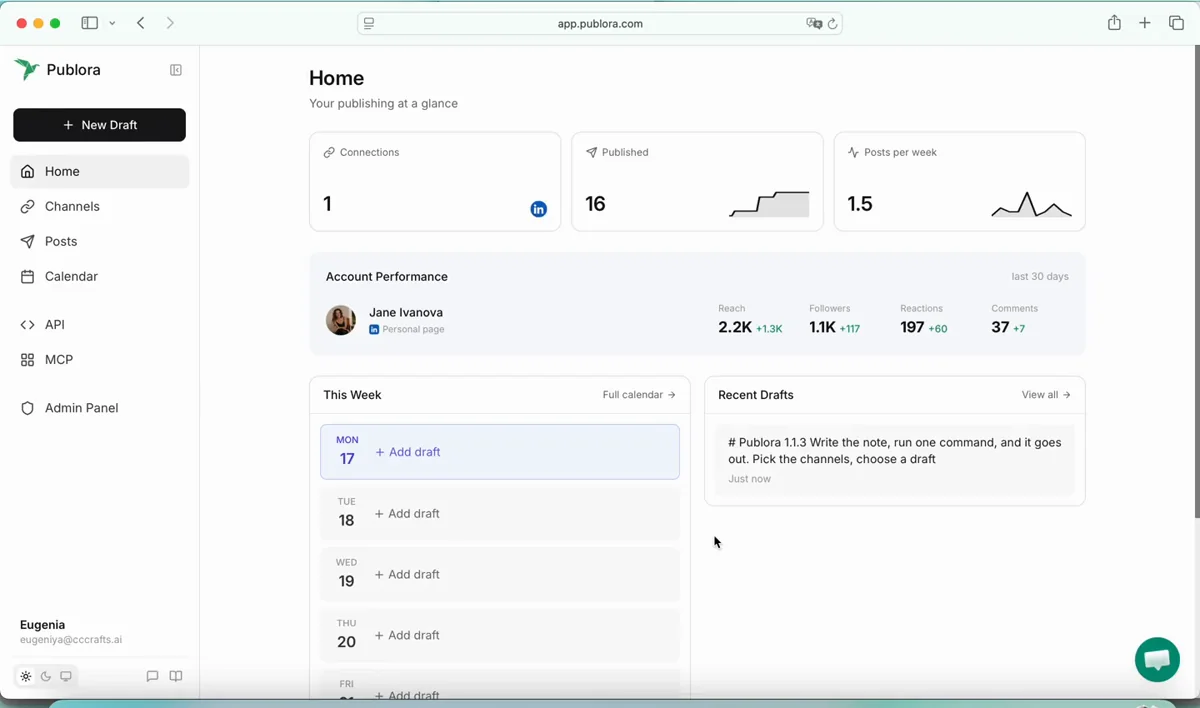
Task: Click the page settings icon in address bar
Action: point(369,24)
